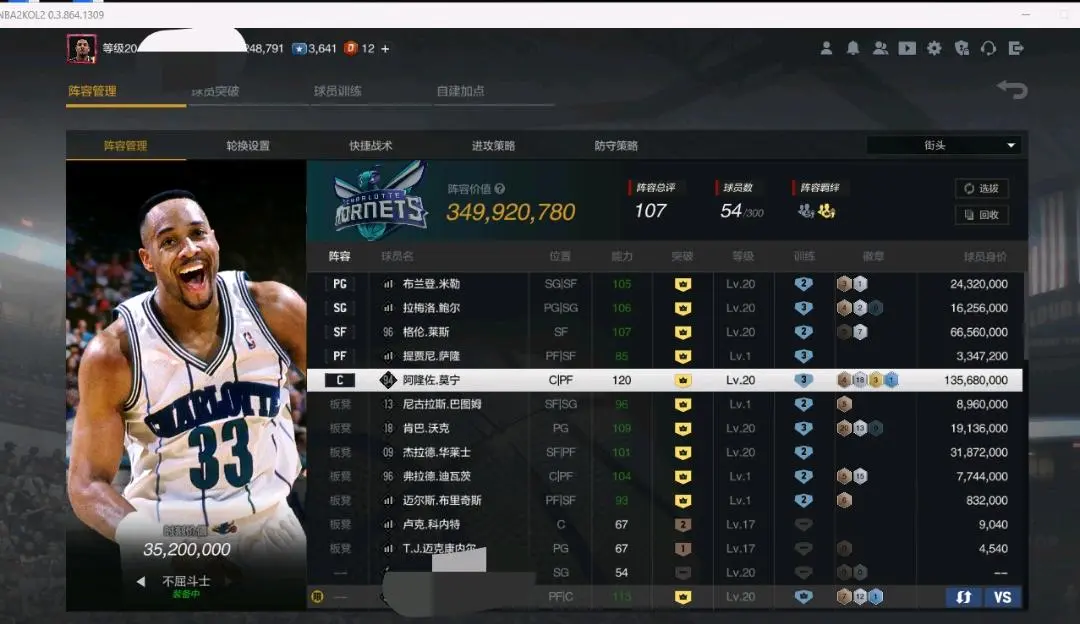The image size is (1080, 624).
Task: Click the back arrow icon
Action: (1012, 90)
